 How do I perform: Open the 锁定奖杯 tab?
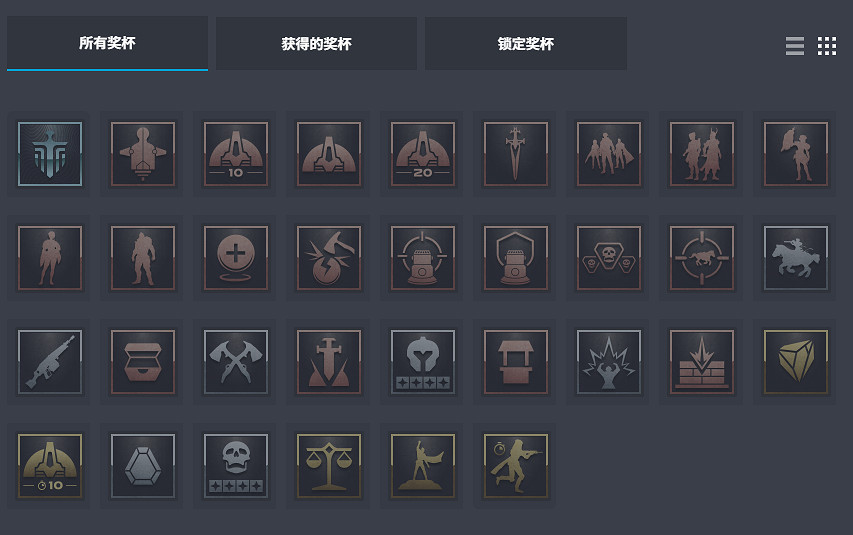coord(526,44)
